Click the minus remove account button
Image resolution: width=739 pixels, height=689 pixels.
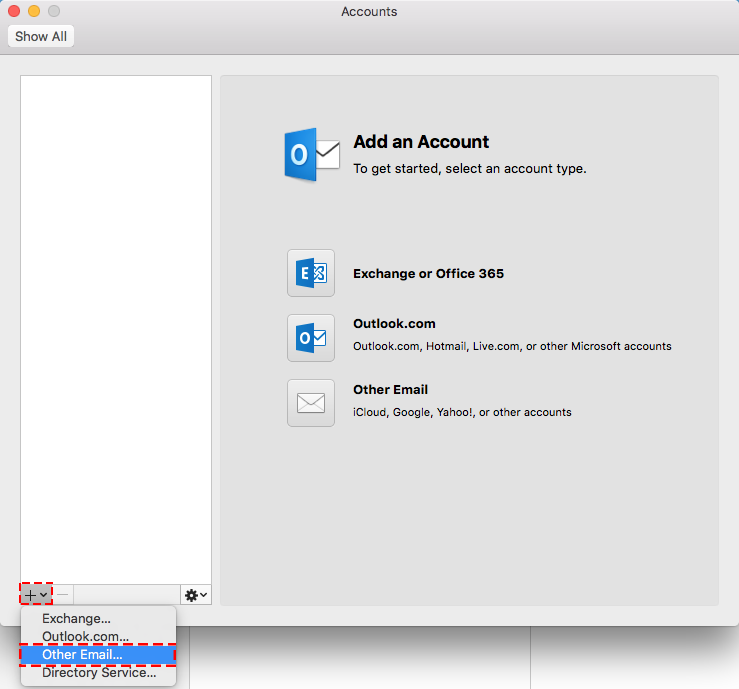pos(63,595)
